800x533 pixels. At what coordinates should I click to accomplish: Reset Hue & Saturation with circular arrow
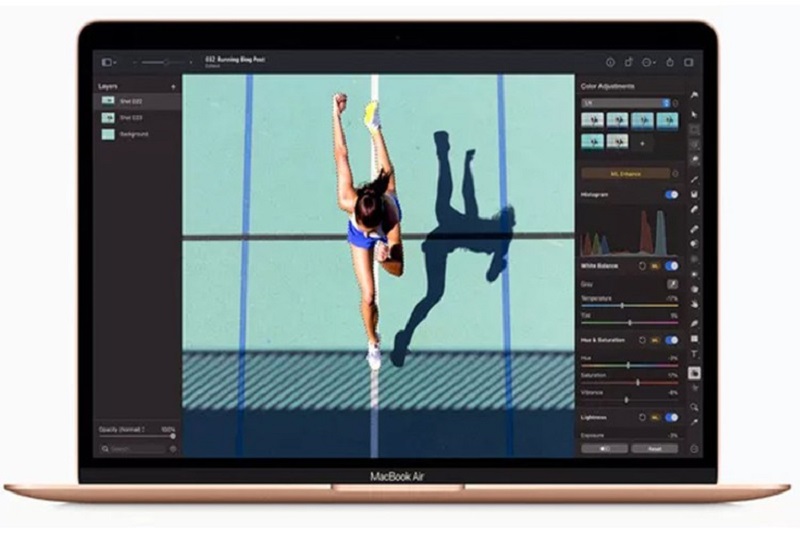pos(642,340)
